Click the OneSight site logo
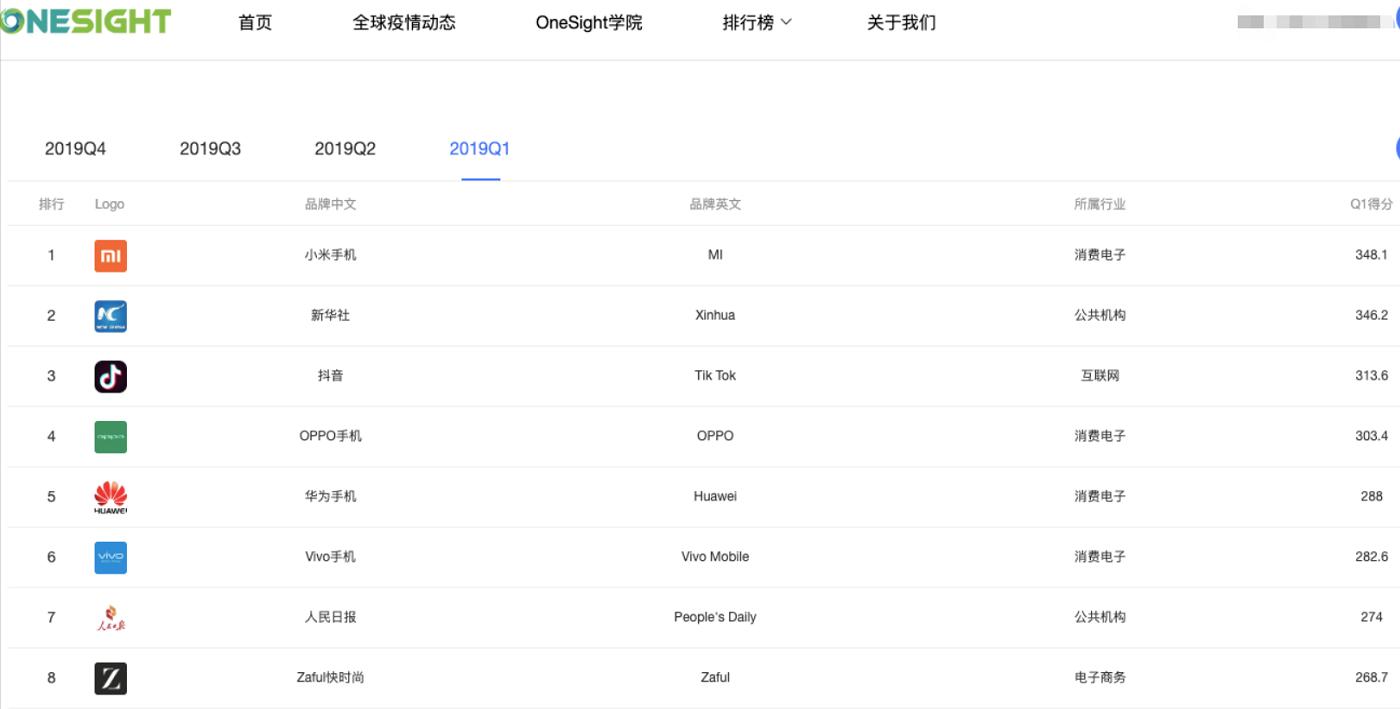Image resolution: width=1400 pixels, height=709 pixels. (85, 19)
